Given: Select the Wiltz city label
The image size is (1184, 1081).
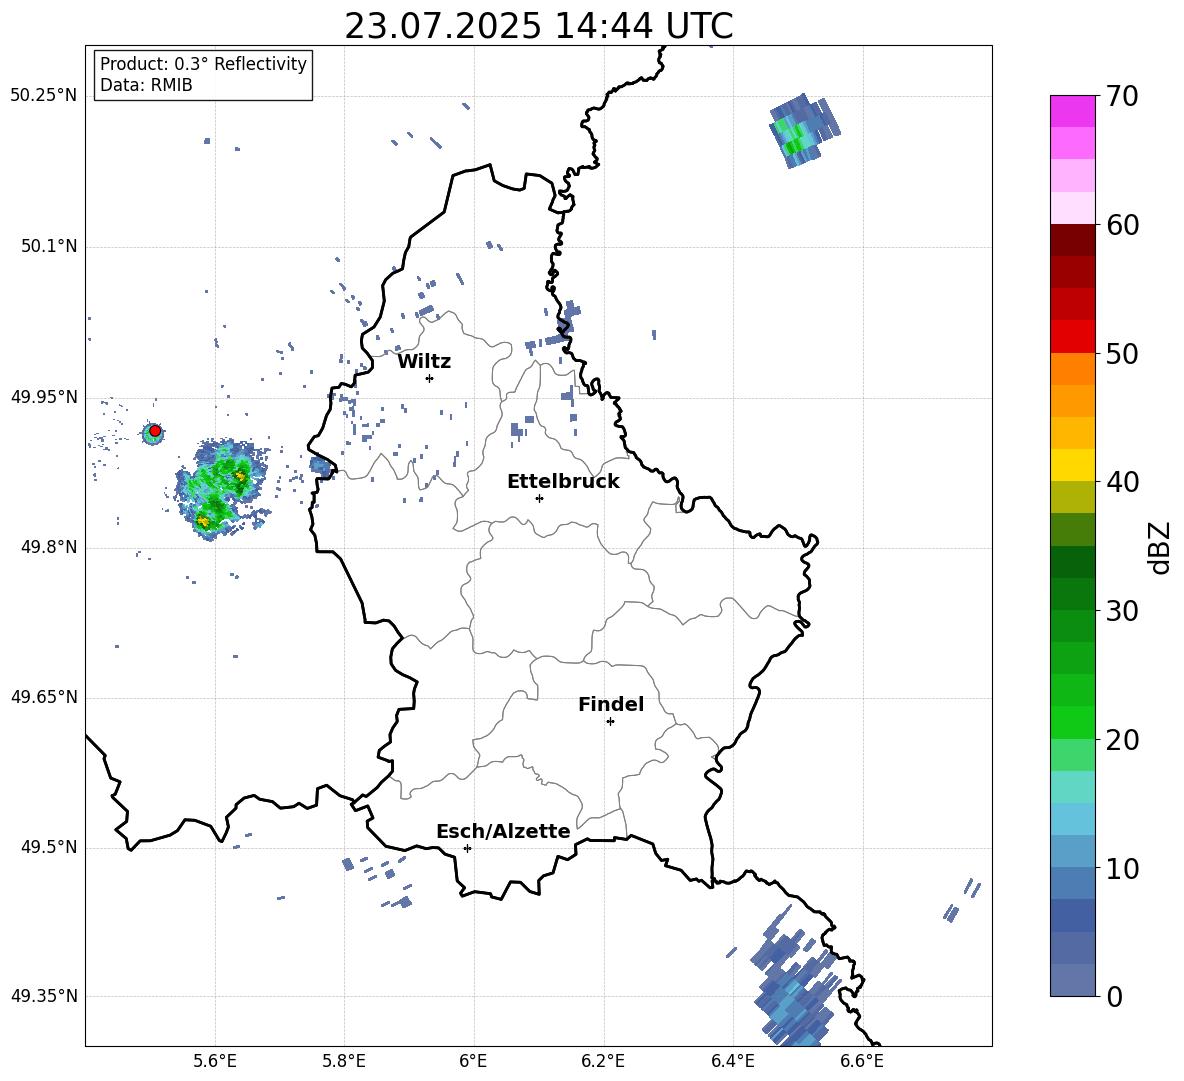Looking at the screenshot, I should coord(424,362).
